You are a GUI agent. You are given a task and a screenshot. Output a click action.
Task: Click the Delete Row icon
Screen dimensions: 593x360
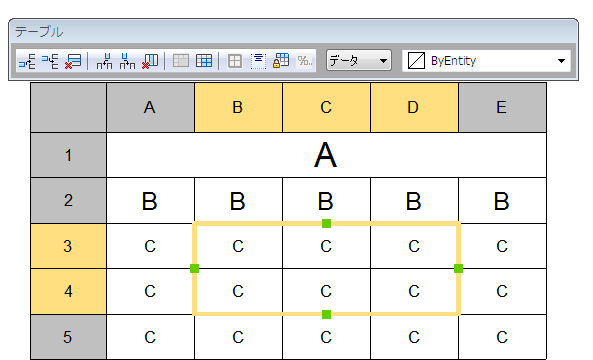point(73,61)
